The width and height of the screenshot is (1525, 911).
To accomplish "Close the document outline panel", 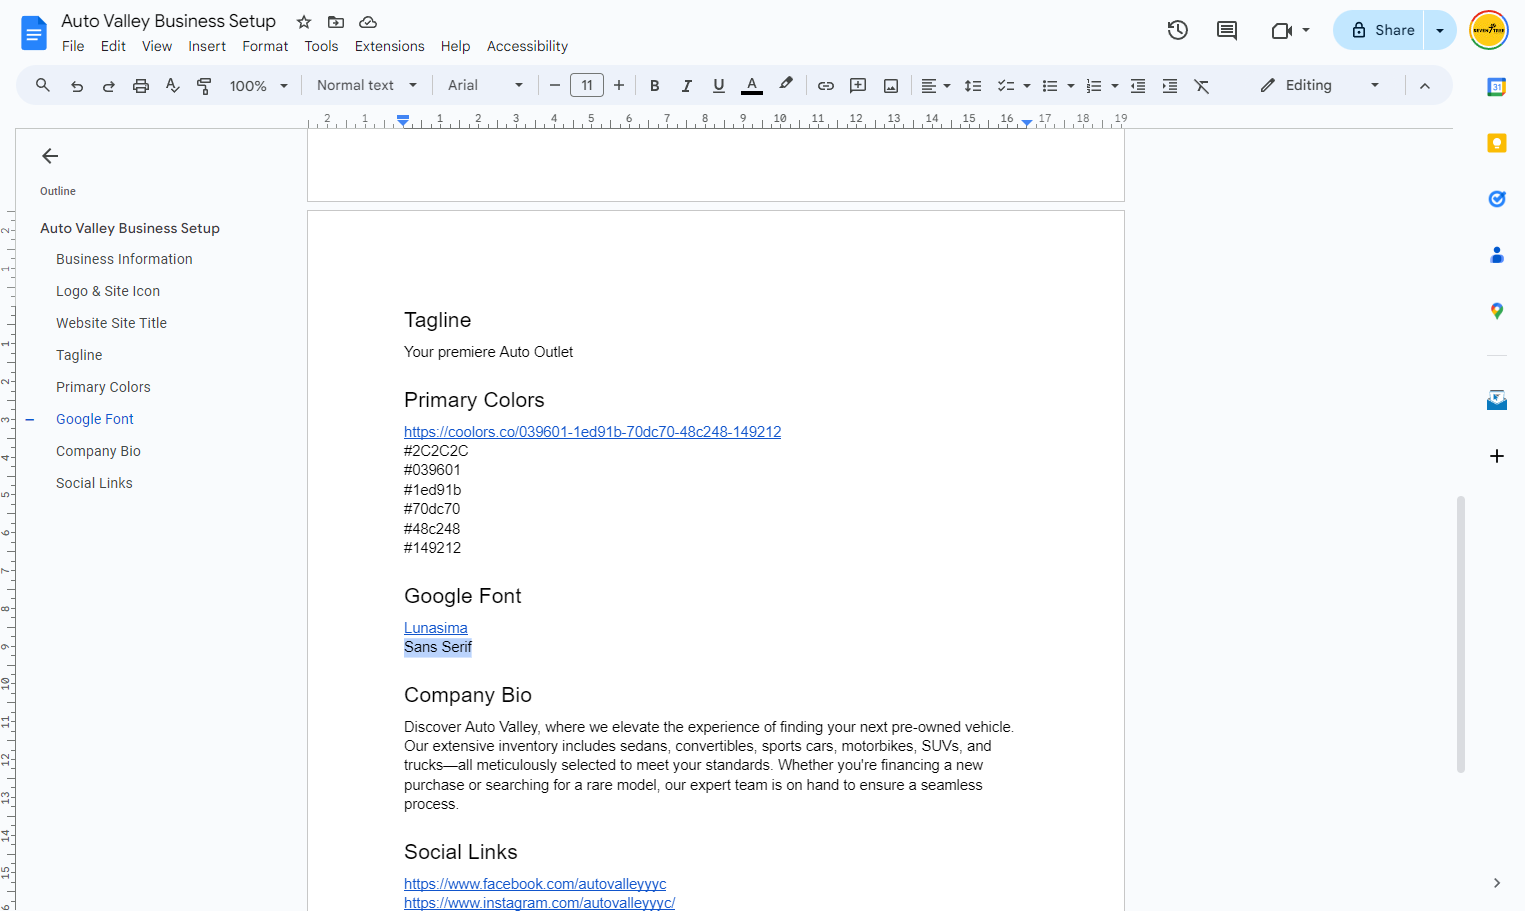I will coord(50,156).
